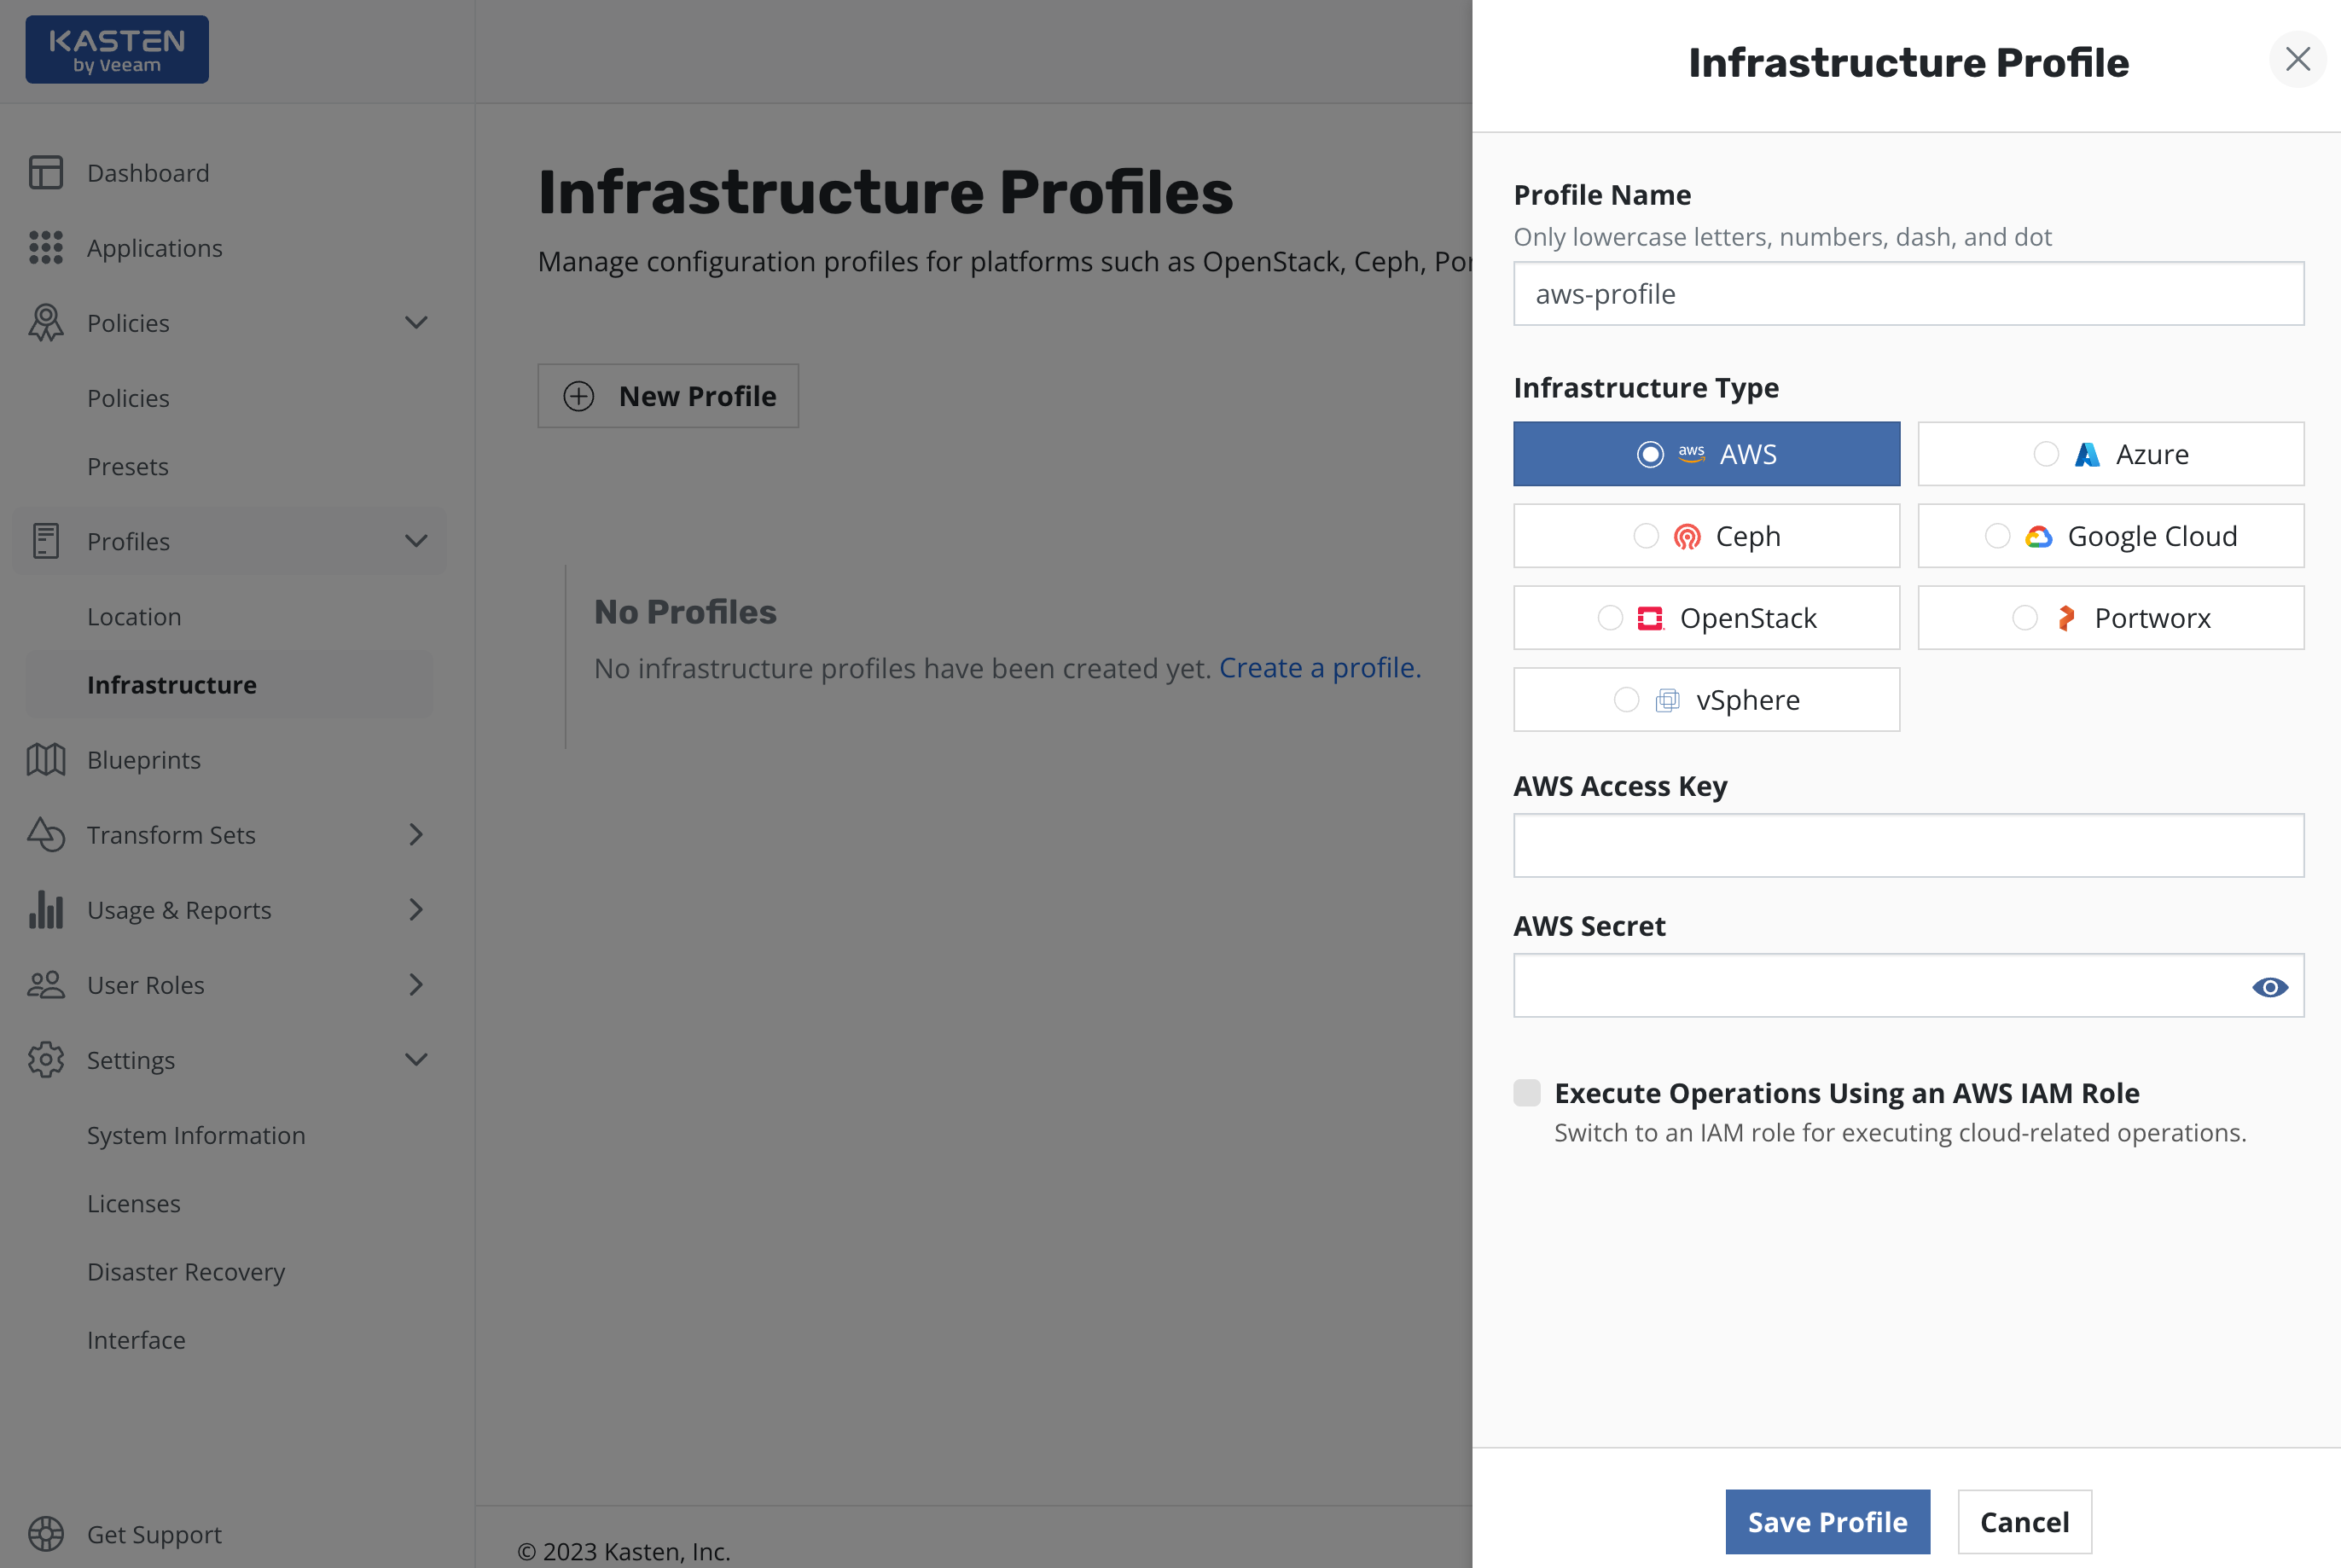Viewport: 2341px width, 1568px height.
Task: Collapse the Profiles section chevron
Action: click(x=416, y=541)
